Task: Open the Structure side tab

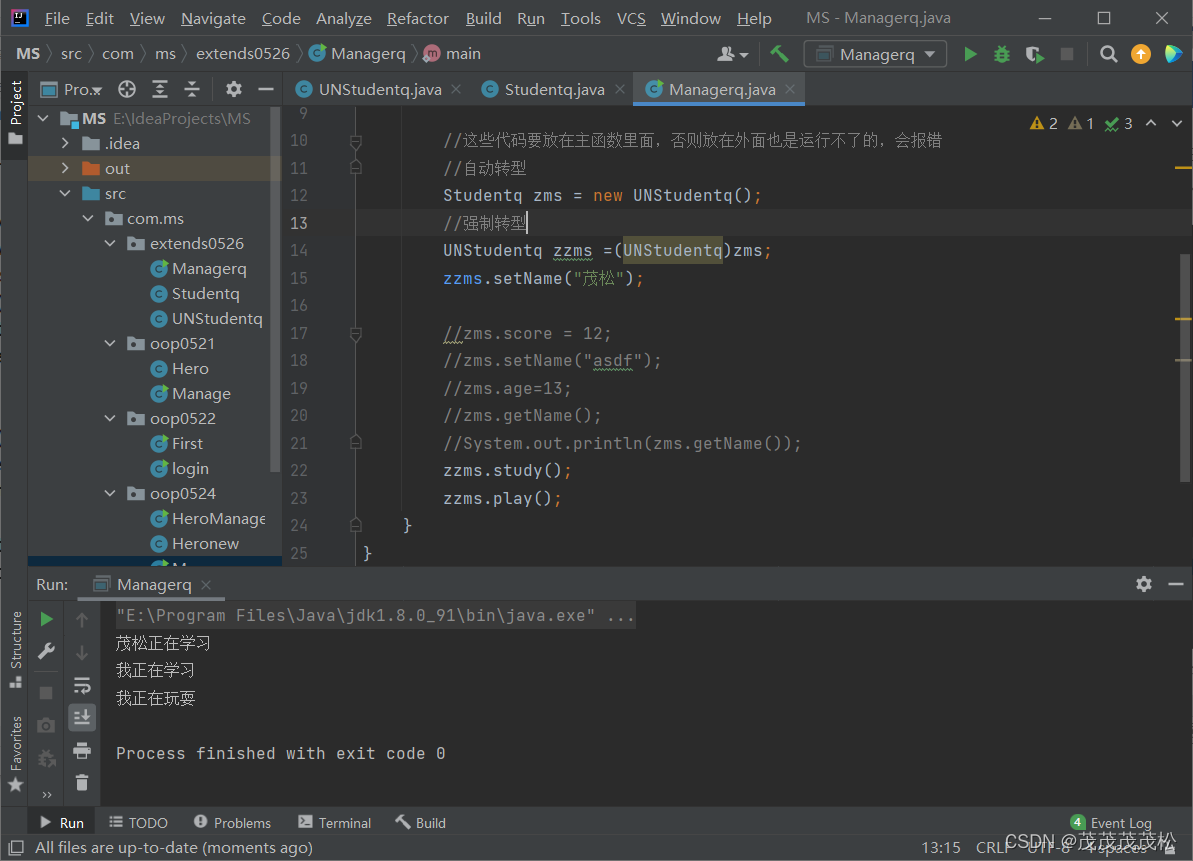Action: [15, 649]
